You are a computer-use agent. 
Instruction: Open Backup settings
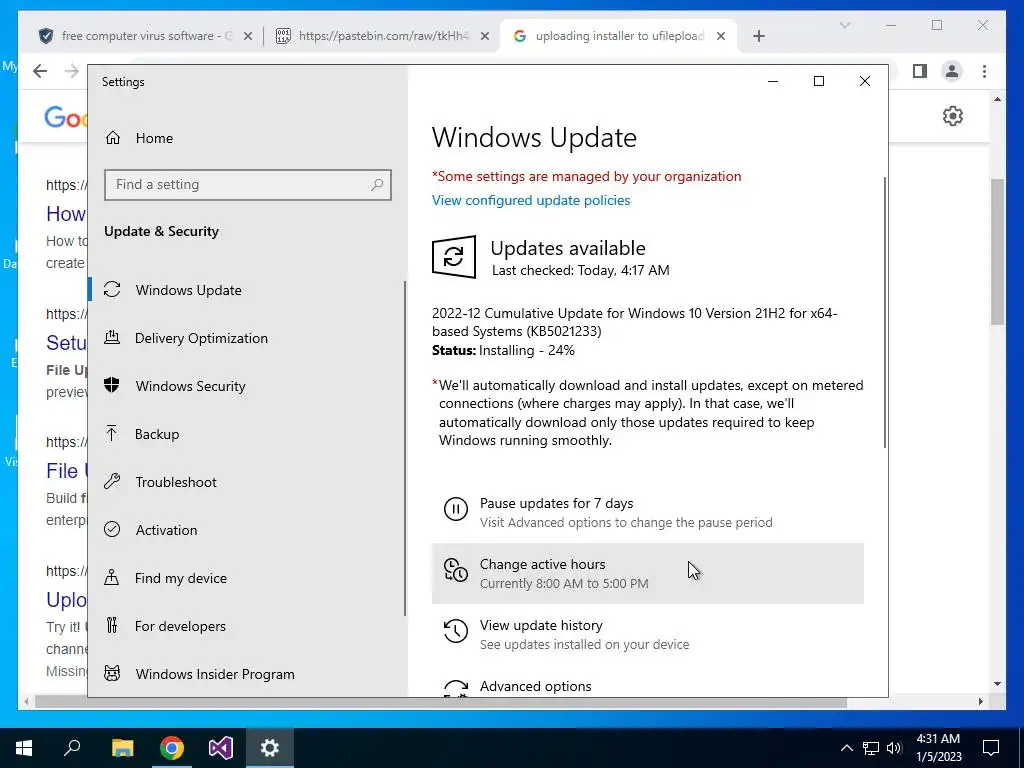click(157, 434)
